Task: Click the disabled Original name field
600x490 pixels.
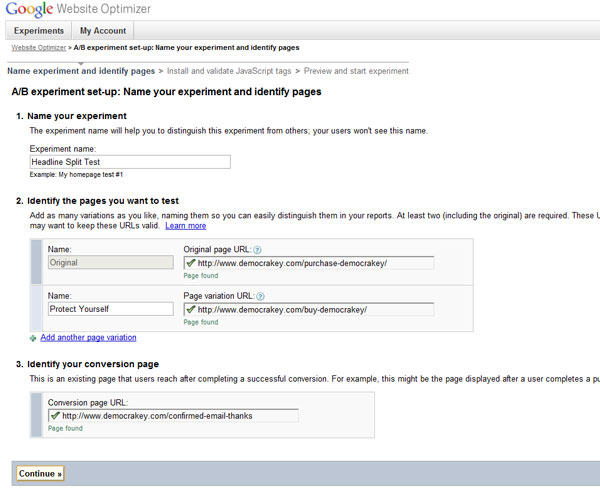Action: [111, 262]
